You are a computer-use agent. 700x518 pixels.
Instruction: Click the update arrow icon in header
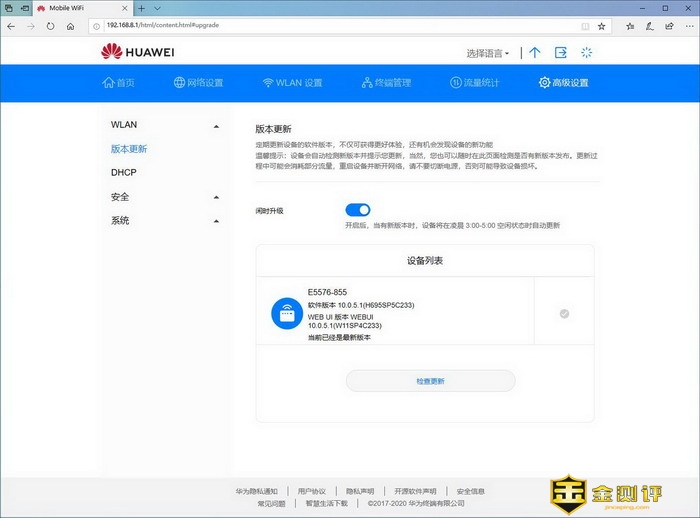534,52
